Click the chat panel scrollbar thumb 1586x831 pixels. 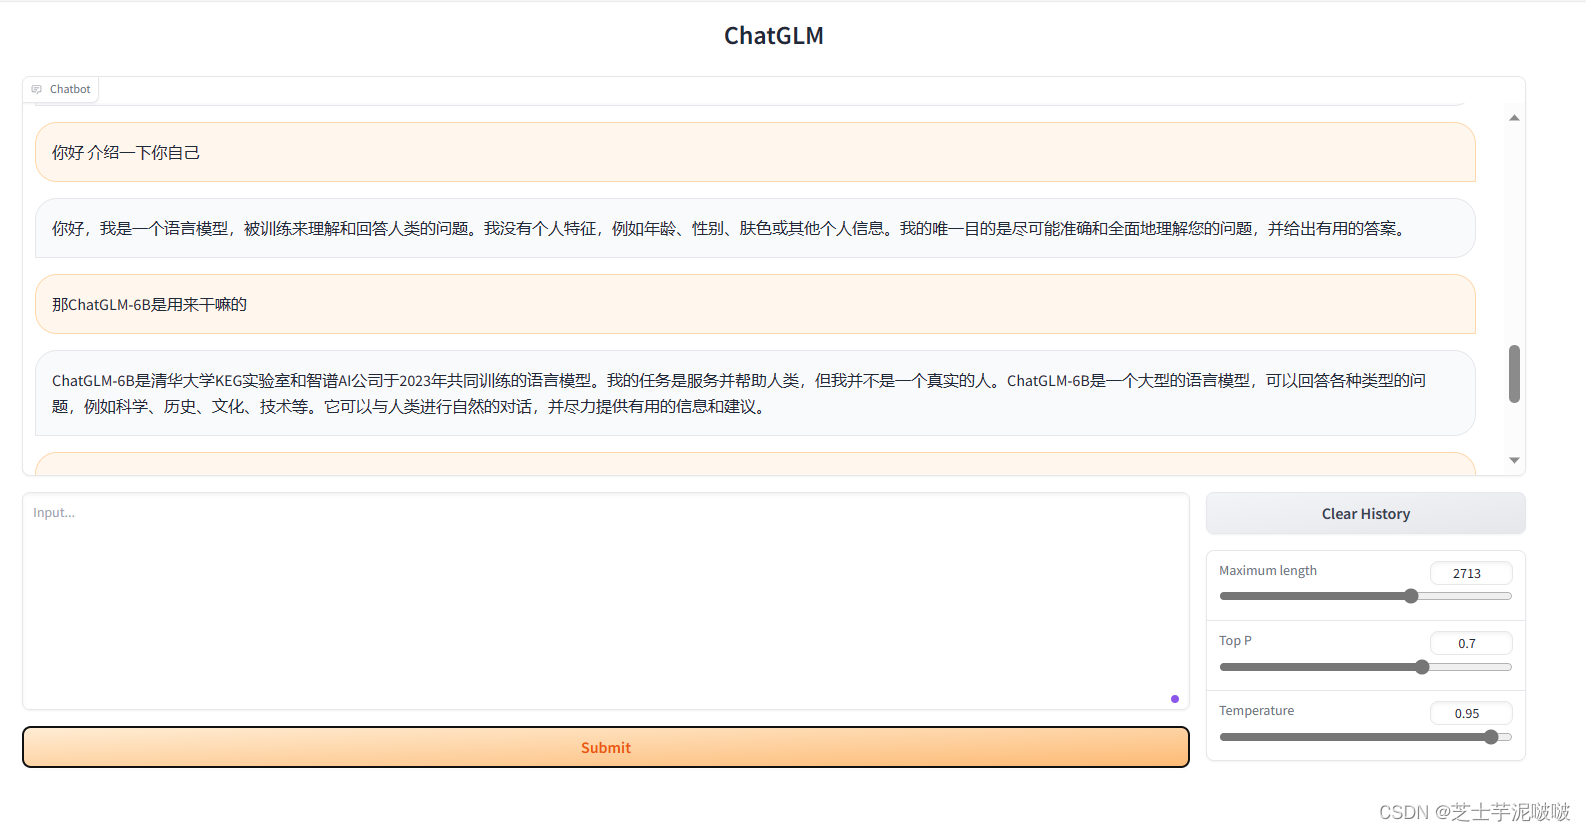[x=1514, y=374]
